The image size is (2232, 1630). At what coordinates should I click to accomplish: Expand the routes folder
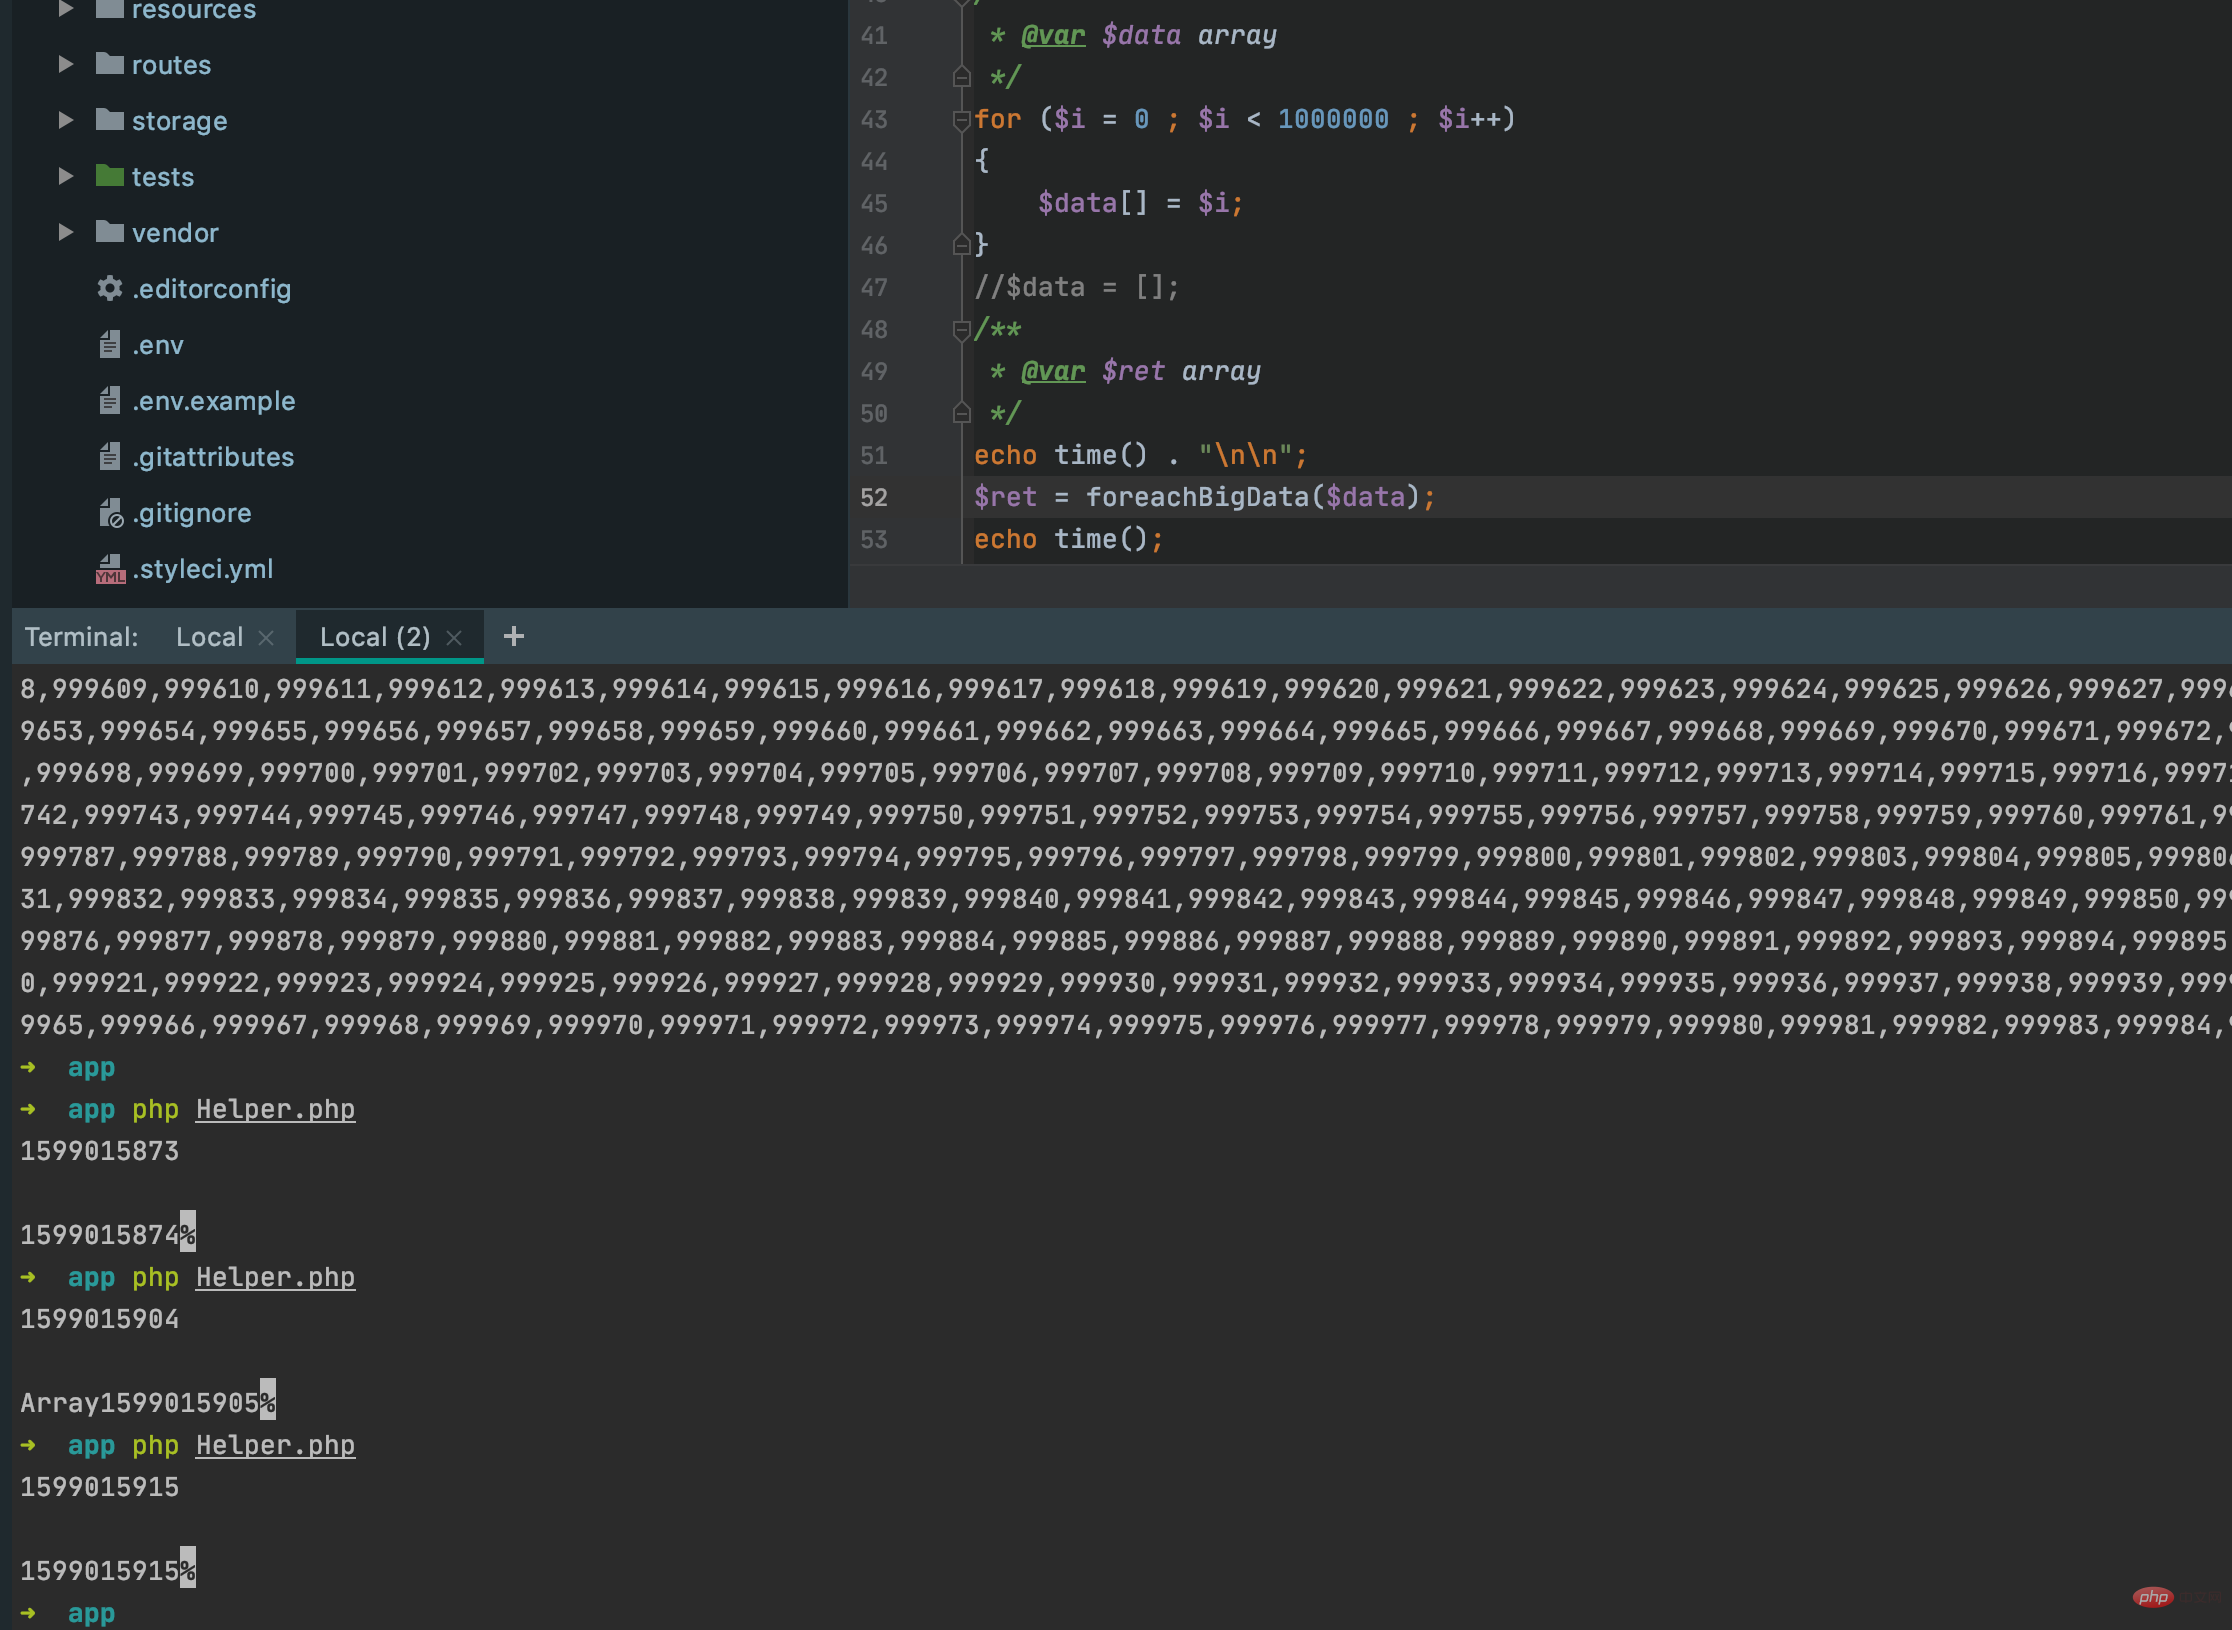66,64
